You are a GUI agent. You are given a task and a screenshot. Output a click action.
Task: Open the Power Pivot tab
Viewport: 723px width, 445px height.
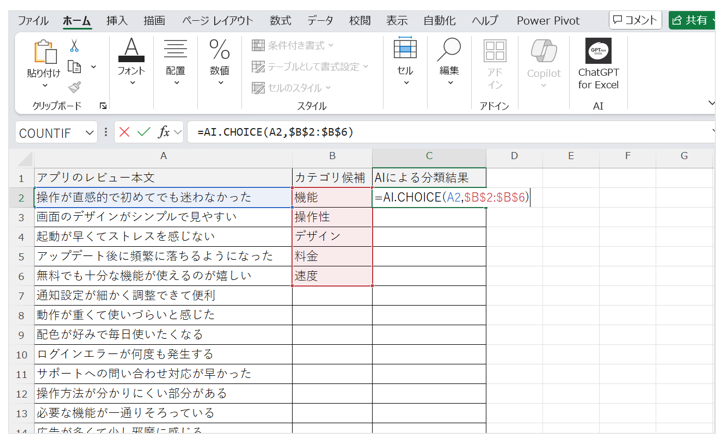click(x=548, y=21)
